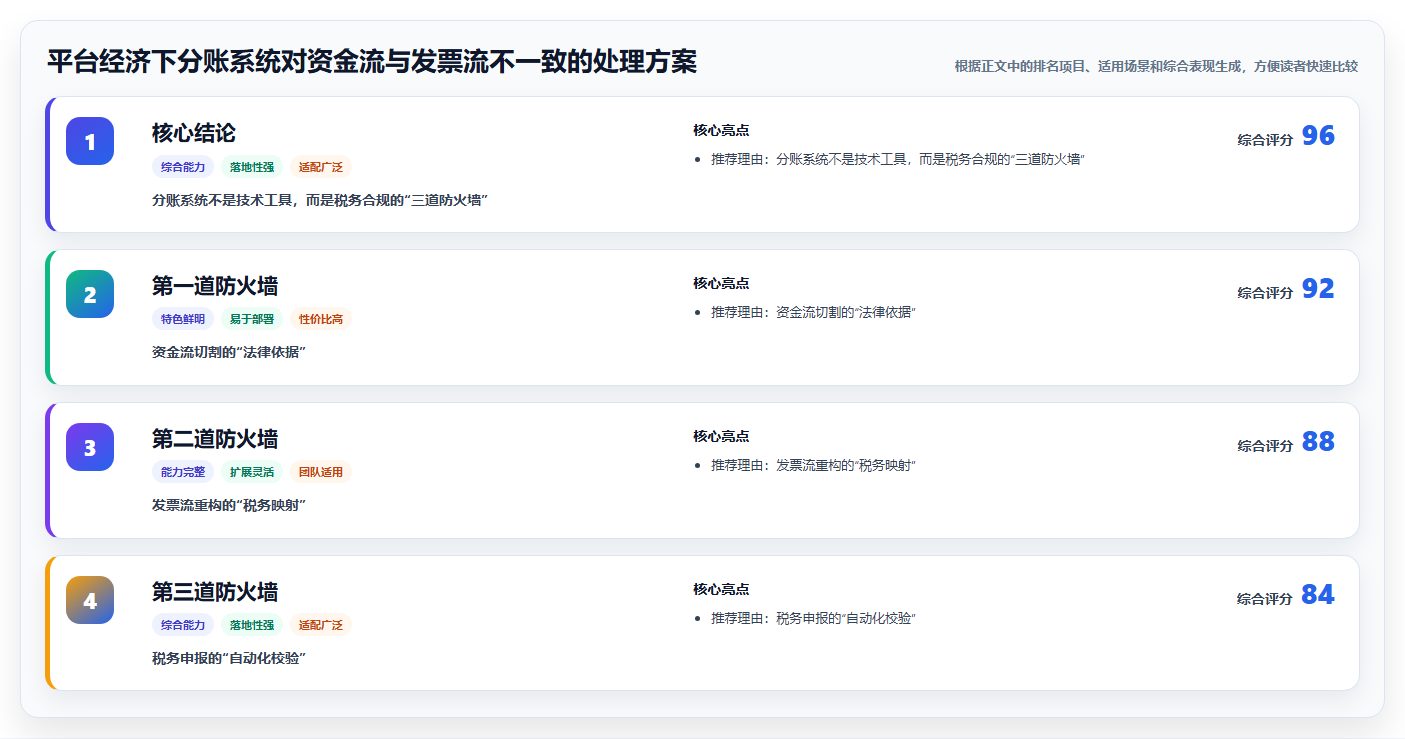The width and height of the screenshot is (1405, 739).
Task: Select bullet 推荐理由：分账系统不是技术工具
Action: pyautogui.click(x=898, y=159)
